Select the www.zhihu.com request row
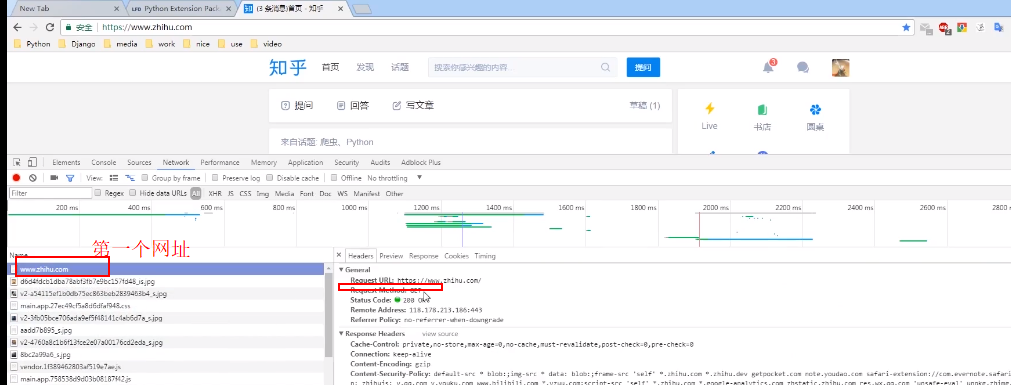The image size is (1011, 385). pos(166,269)
